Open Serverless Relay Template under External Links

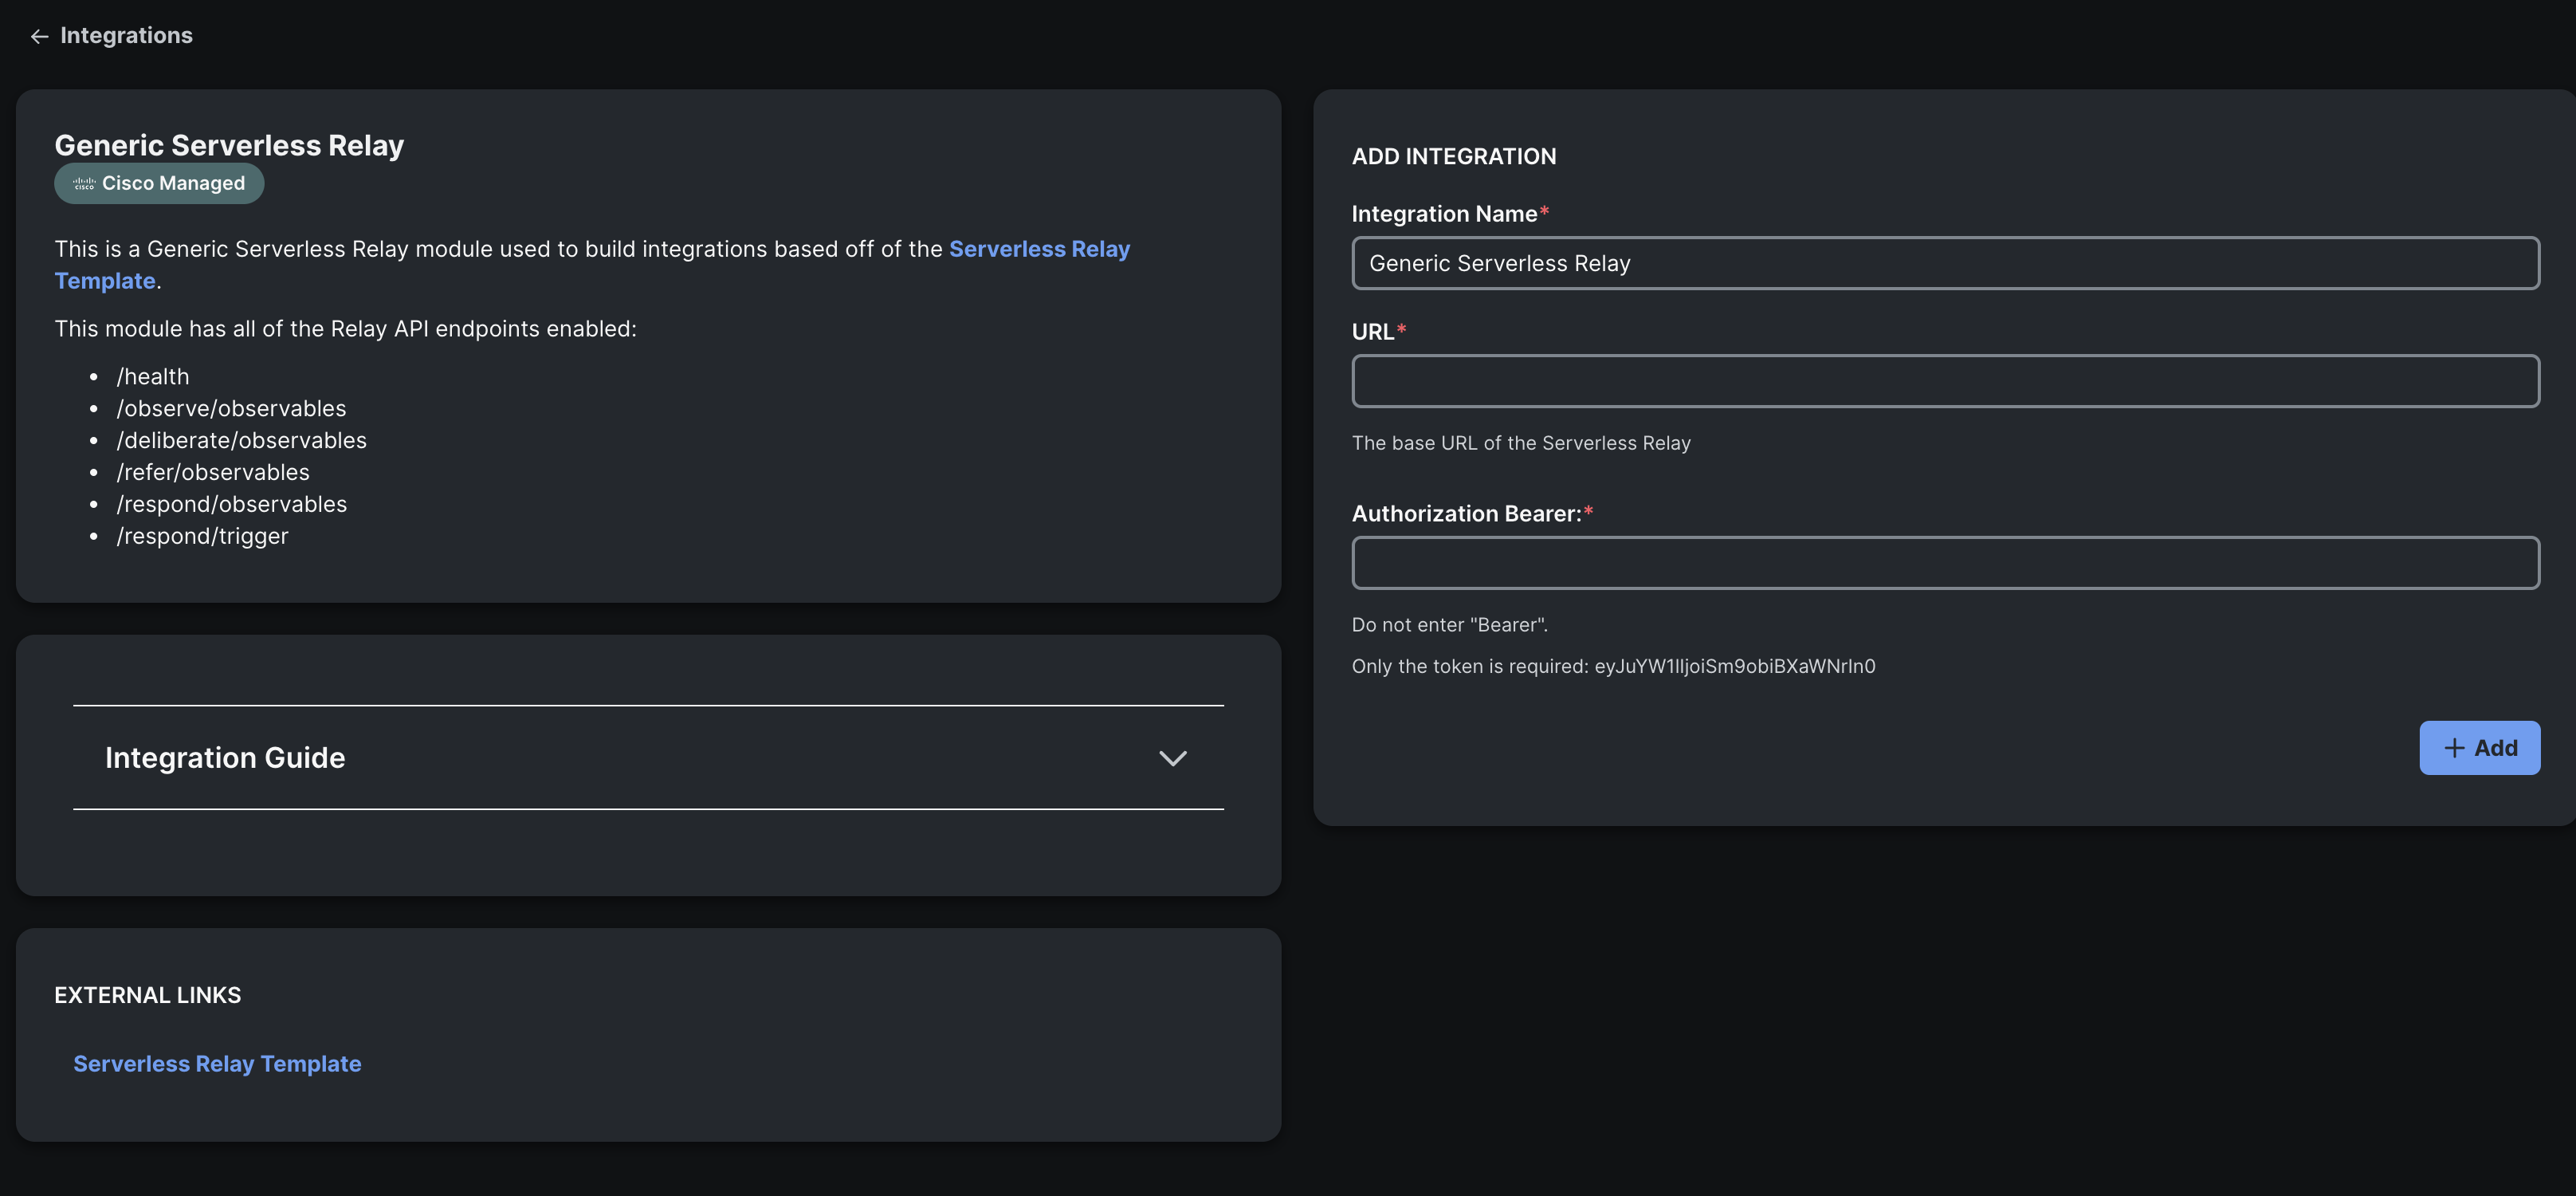coord(217,1063)
